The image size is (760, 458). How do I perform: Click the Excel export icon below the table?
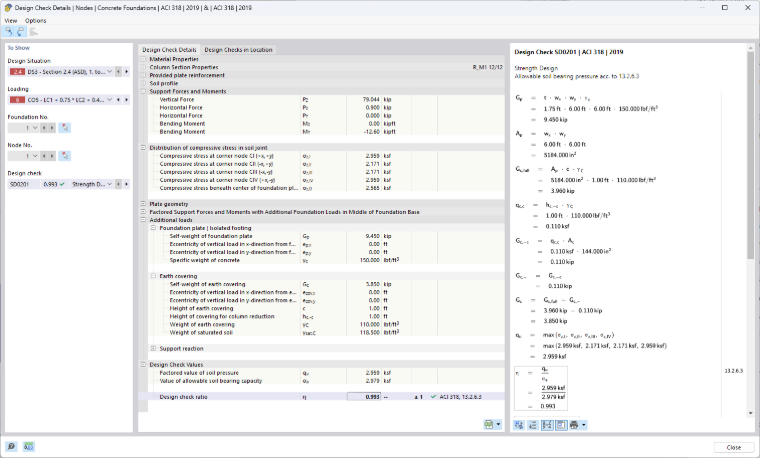click(489, 425)
